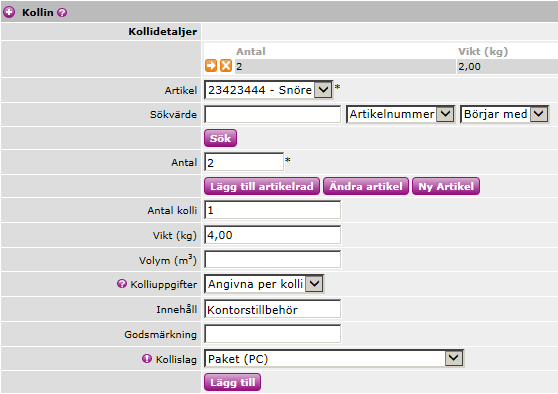558x394 pixels.
Task: Open the Artikel dropdown showing Snöre
Action: click(x=268, y=90)
